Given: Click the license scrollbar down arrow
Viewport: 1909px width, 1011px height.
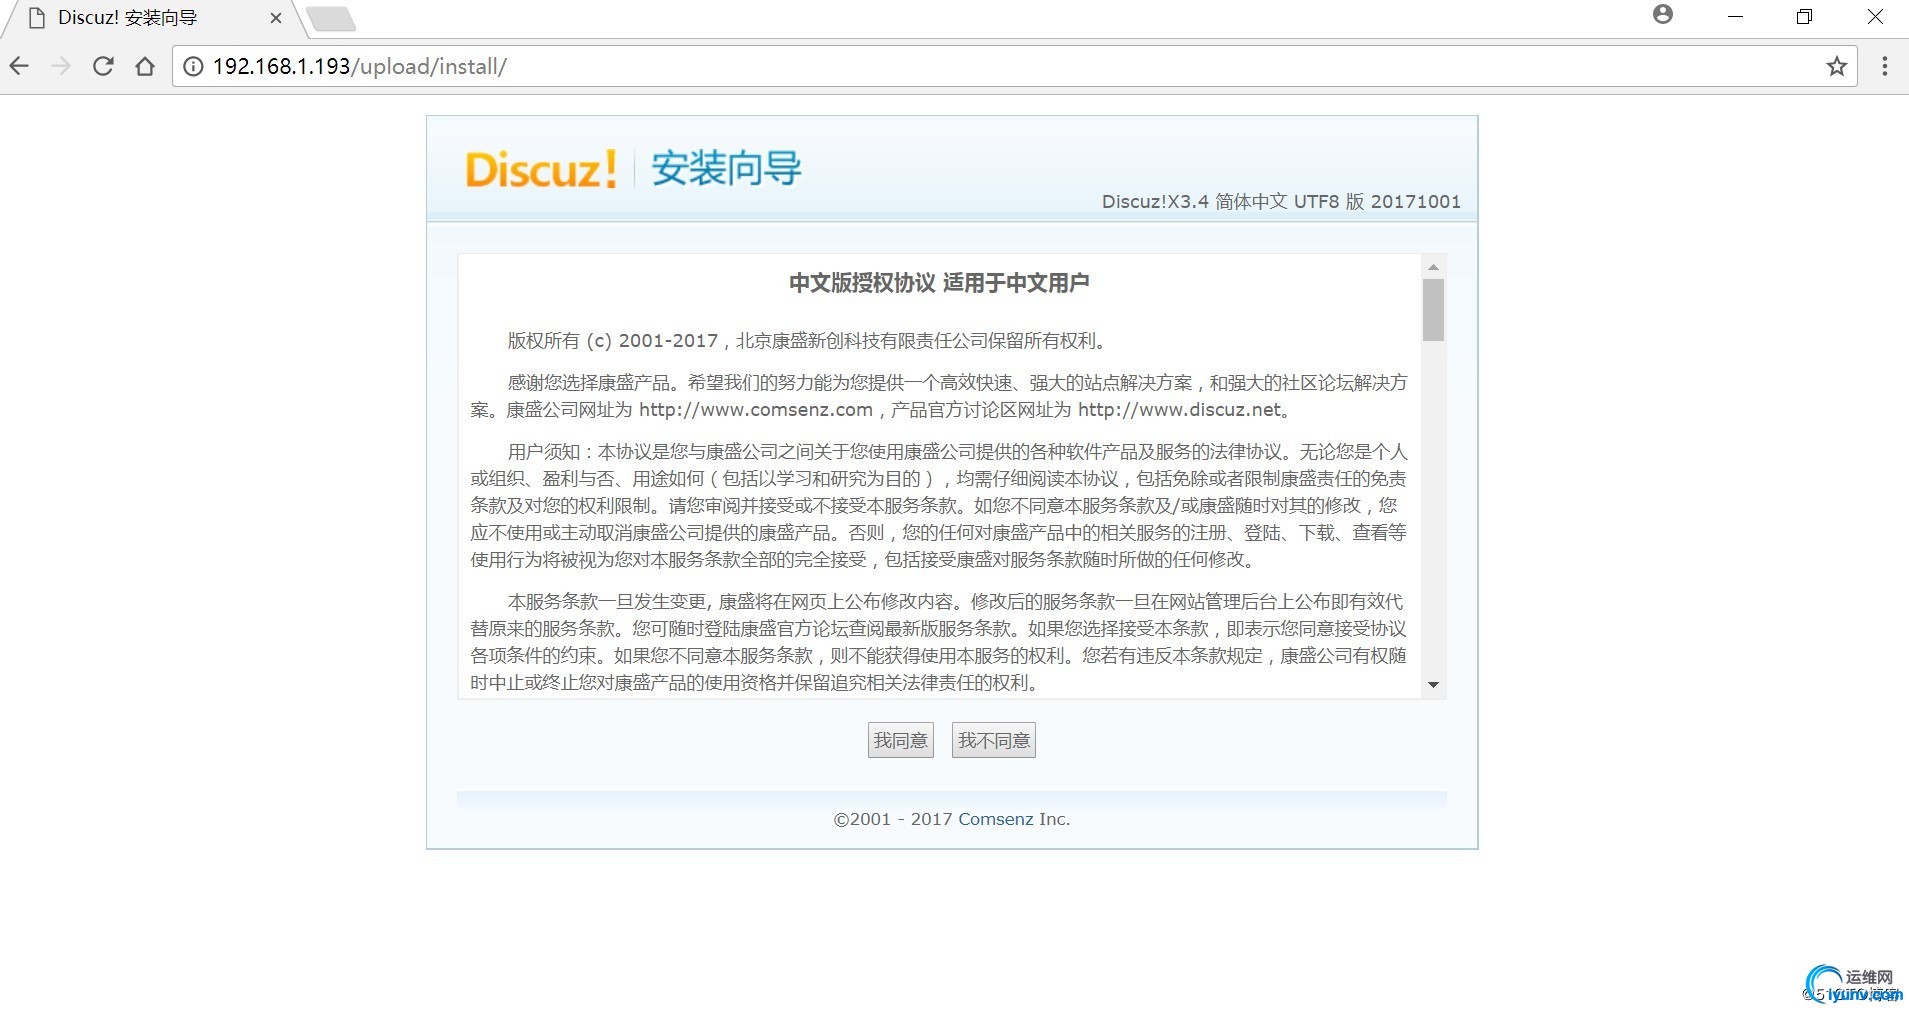Looking at the screenshot, I should coord(1433,685).
